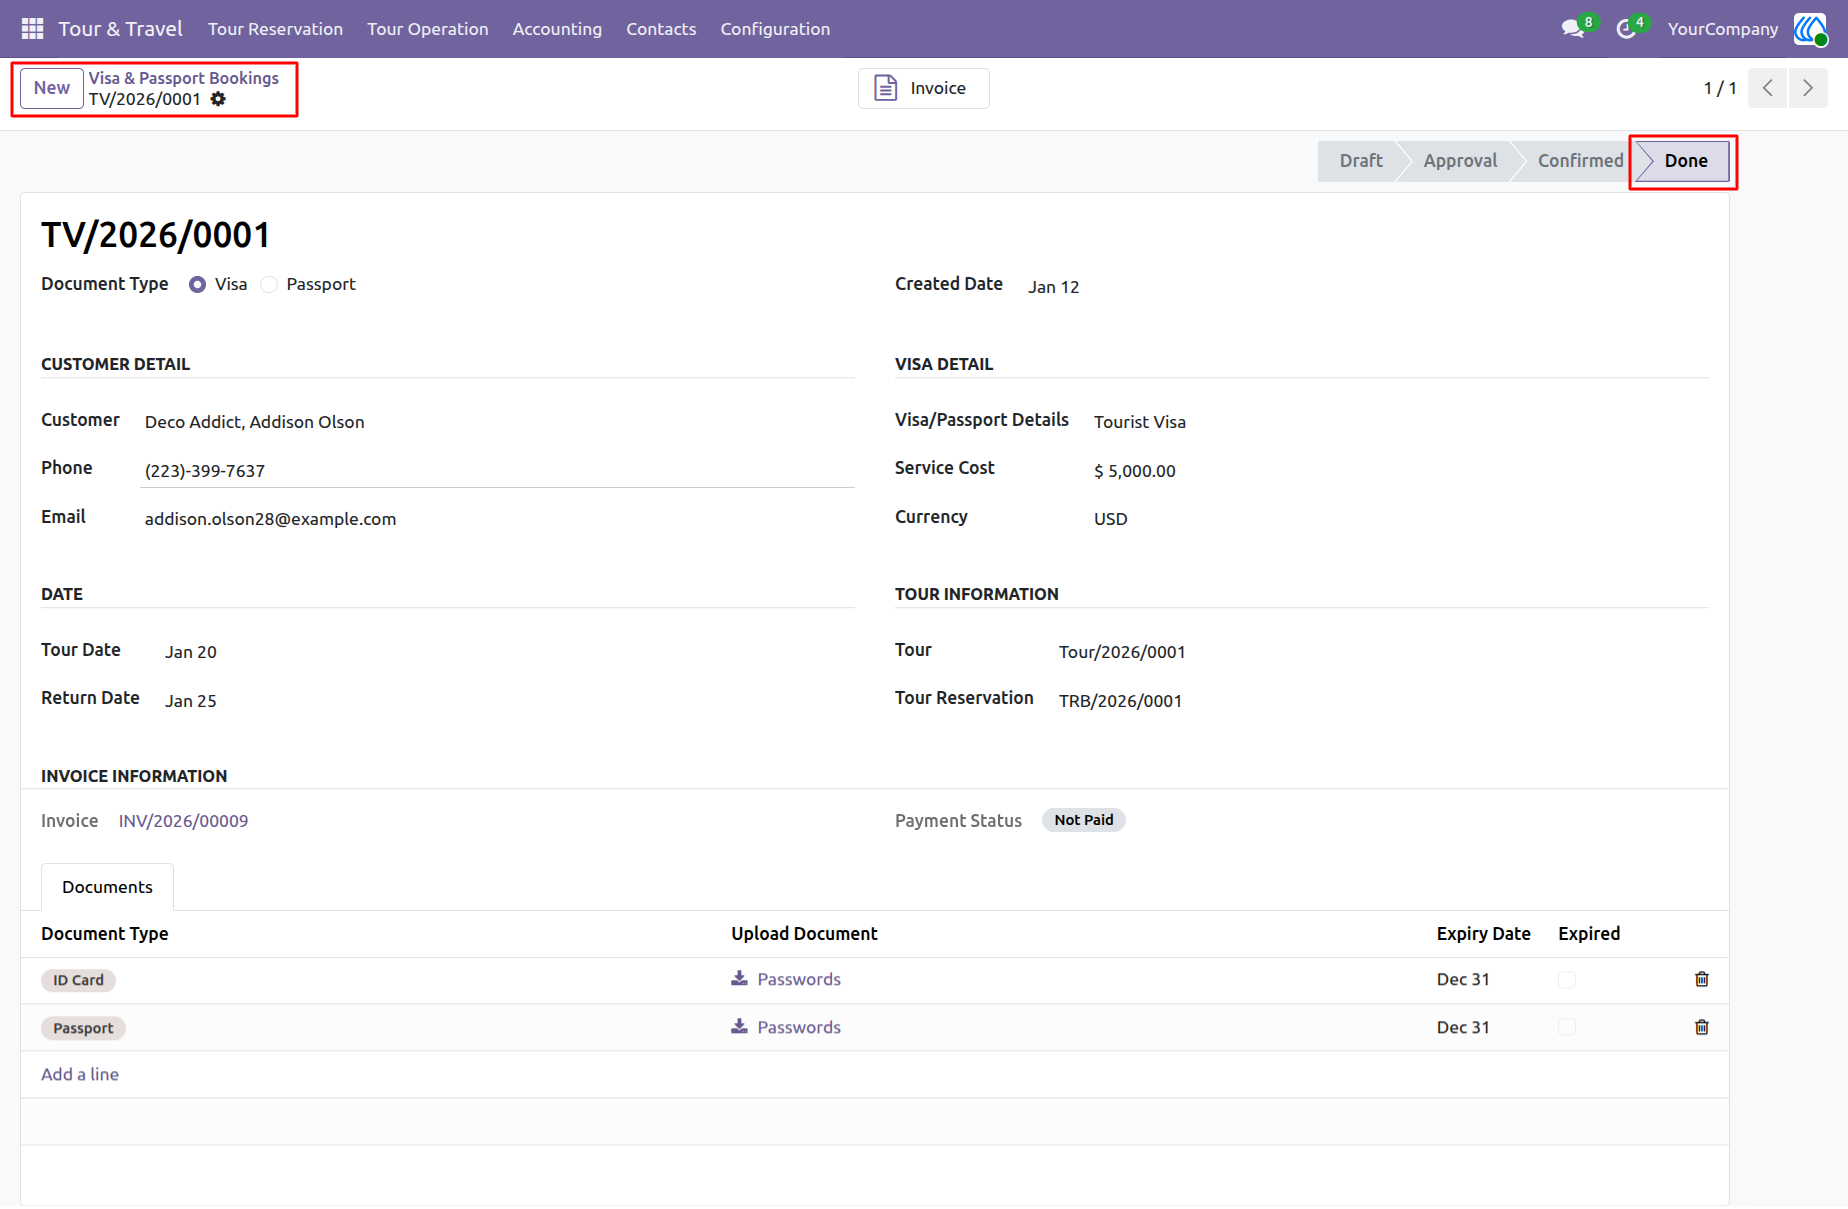Open the gear actions menu beside TV/2026/0001
Screen dimensions: 1848x1209
[x=218, y=99]
